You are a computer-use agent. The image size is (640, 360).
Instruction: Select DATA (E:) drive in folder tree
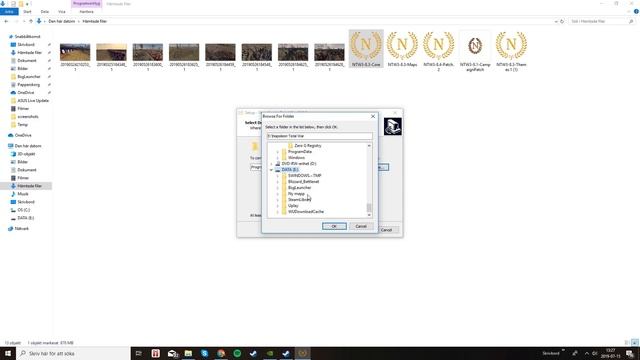tap(290, 169)
